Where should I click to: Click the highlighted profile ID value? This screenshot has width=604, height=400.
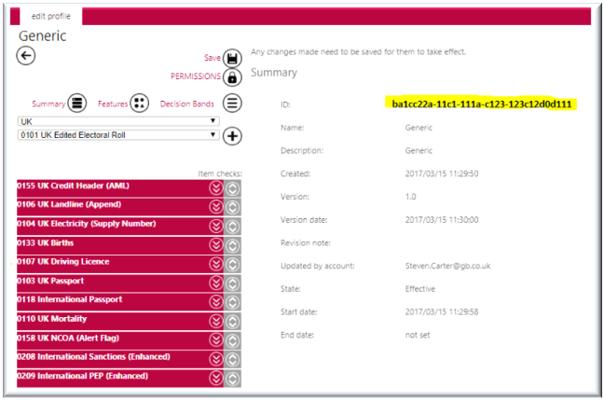(482, 104)
